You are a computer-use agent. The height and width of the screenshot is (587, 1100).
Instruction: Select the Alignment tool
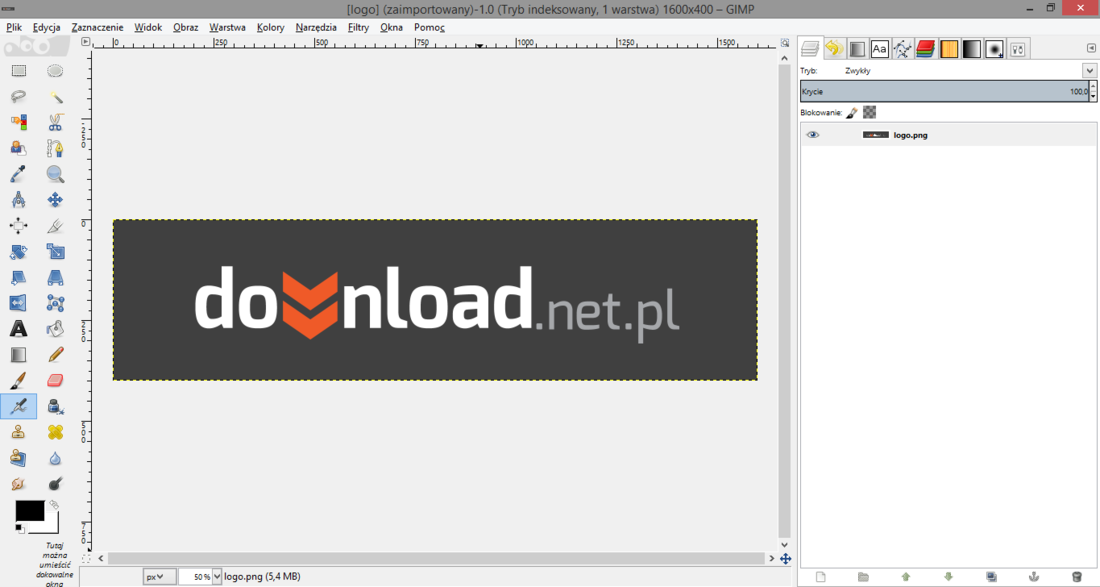click(x=18, y=226)
